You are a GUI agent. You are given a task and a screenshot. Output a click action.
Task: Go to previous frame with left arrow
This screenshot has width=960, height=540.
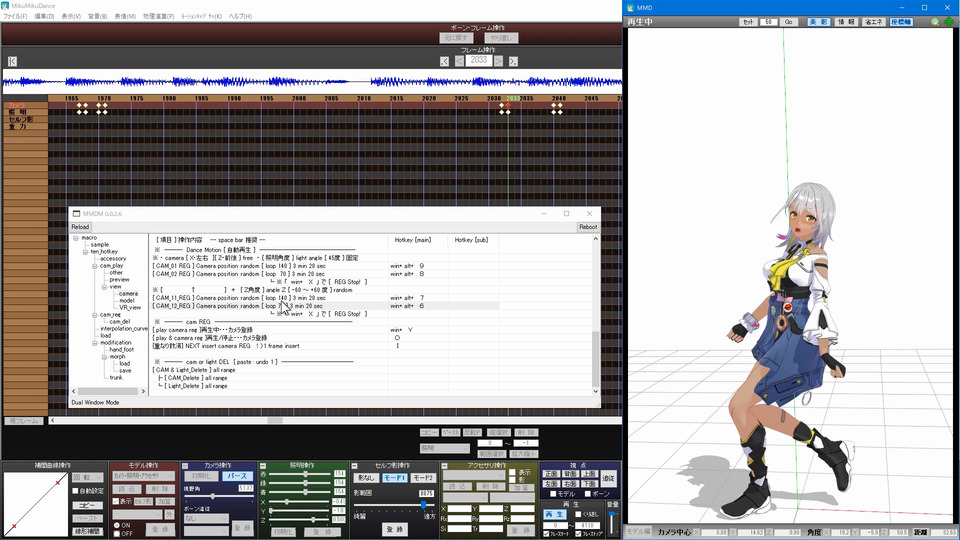[459, 61]
